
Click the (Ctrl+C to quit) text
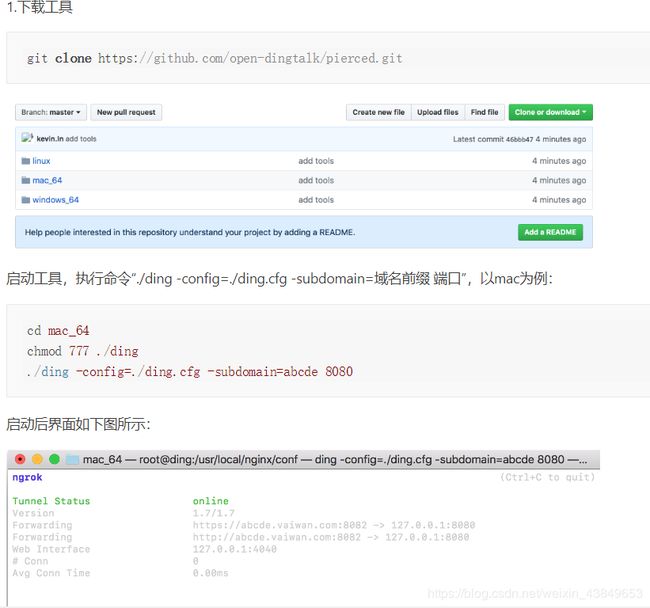click(x=547, y=477)
